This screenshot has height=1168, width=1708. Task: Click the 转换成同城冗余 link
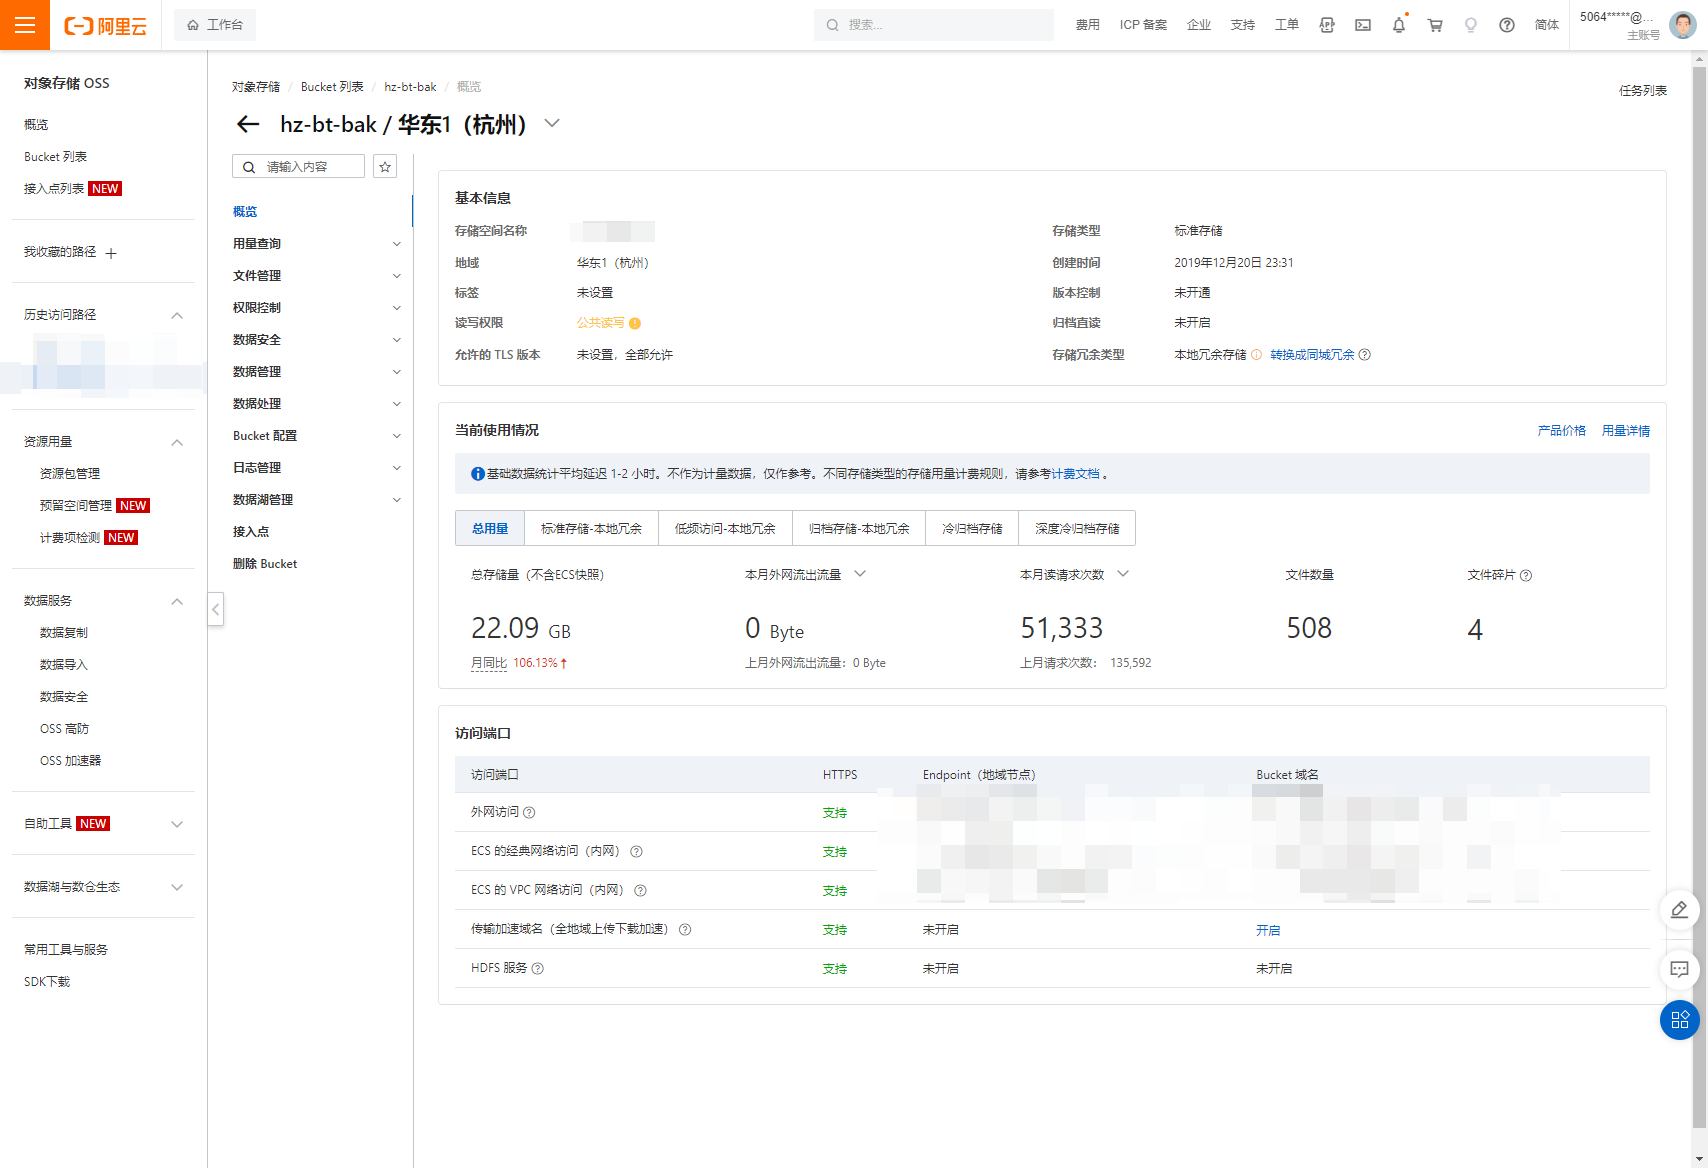click(x=1312, y=355)
